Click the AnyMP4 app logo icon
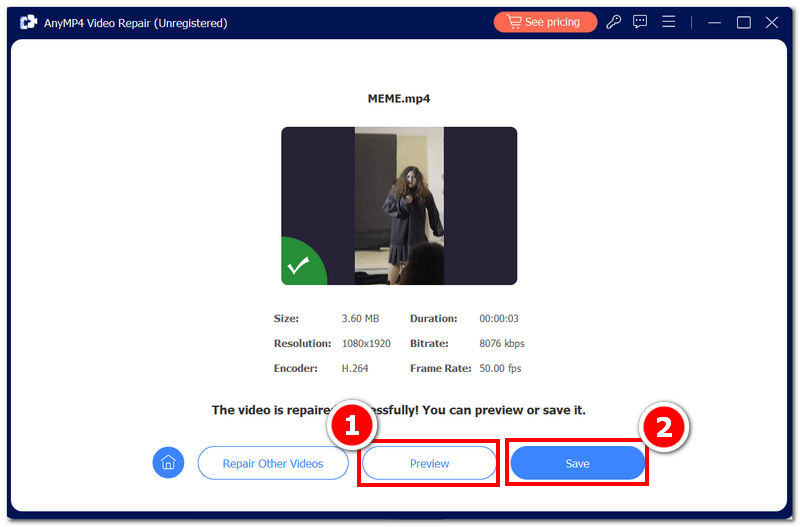This screenshot has height=527, width=800. pos(27,22)
